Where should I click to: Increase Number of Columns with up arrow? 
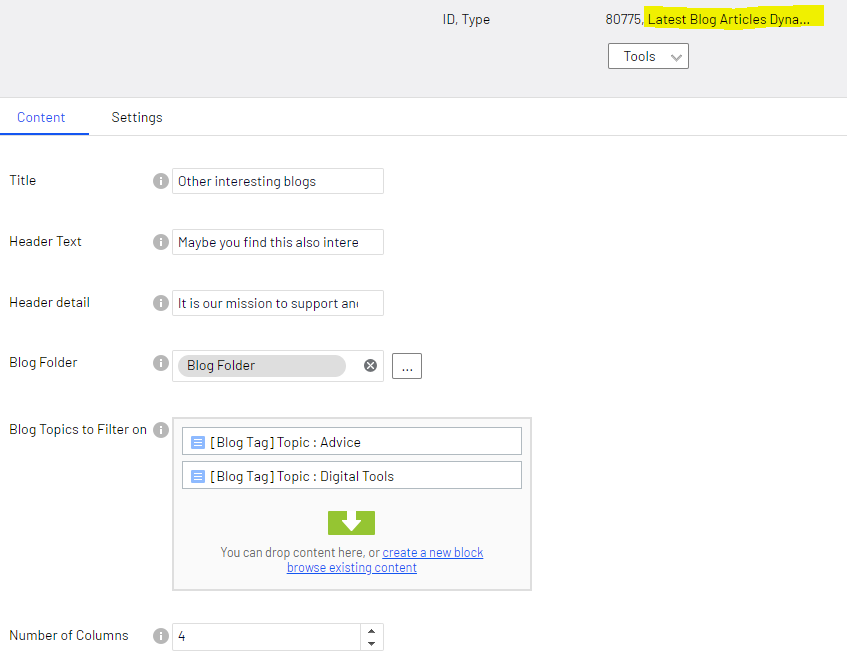tap(372, 630)
